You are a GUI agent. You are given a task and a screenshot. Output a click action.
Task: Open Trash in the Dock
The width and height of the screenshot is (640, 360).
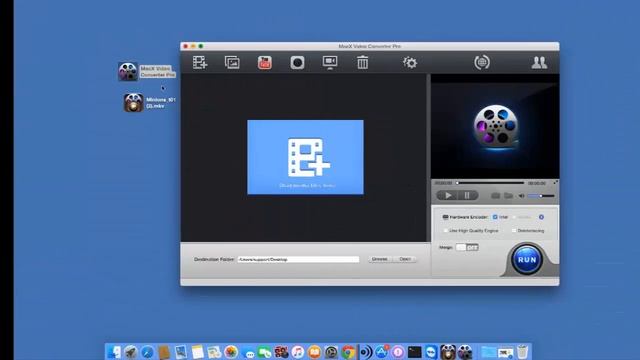coord(522,352)
